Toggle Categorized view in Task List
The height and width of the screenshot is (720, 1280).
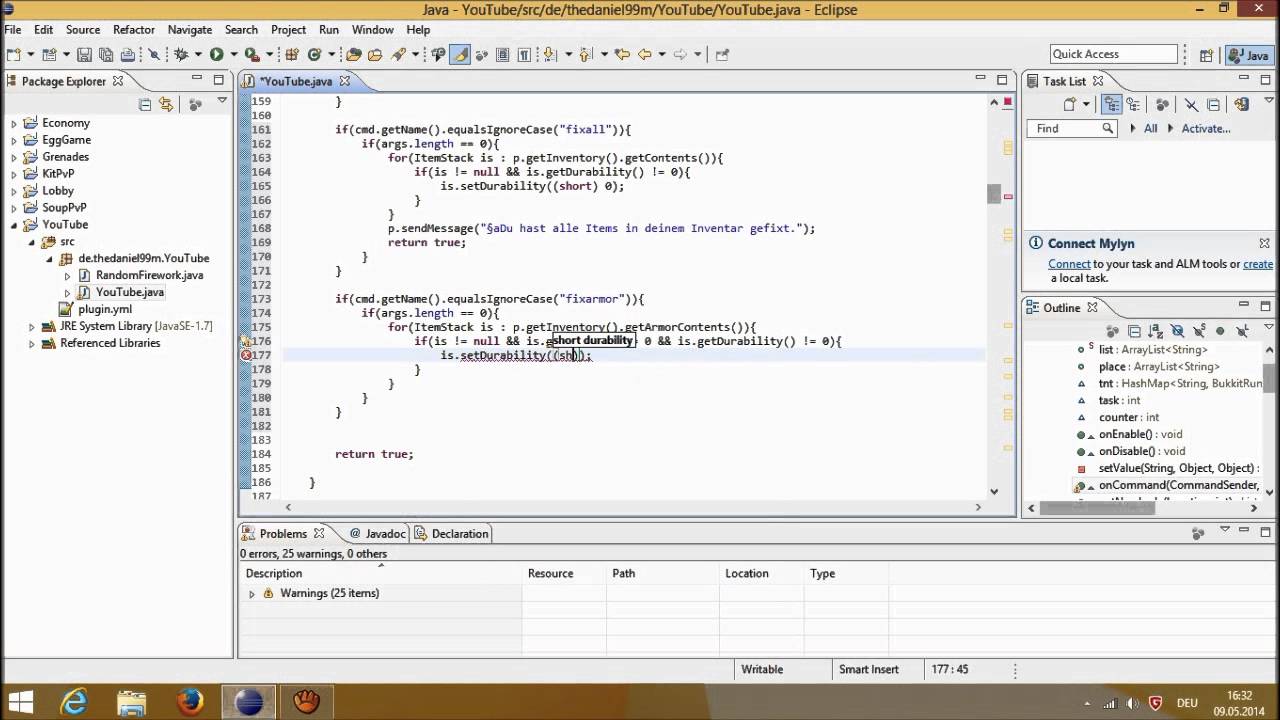coord(1111,104)
